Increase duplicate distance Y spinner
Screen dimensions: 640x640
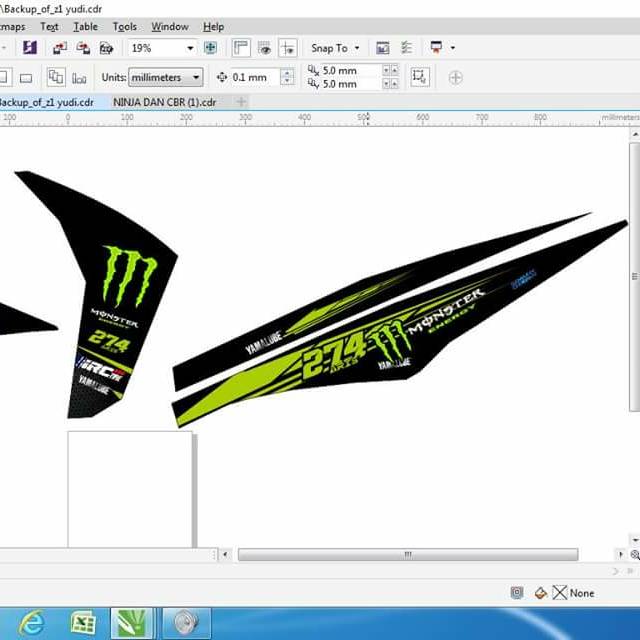click(x=395, y=84)
